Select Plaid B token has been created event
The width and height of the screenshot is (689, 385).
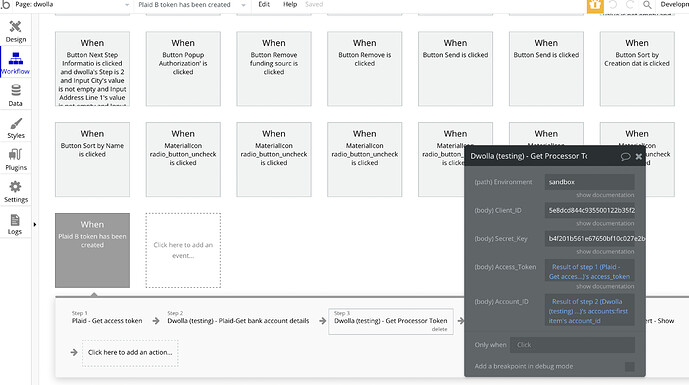click(x=92, y=250)
